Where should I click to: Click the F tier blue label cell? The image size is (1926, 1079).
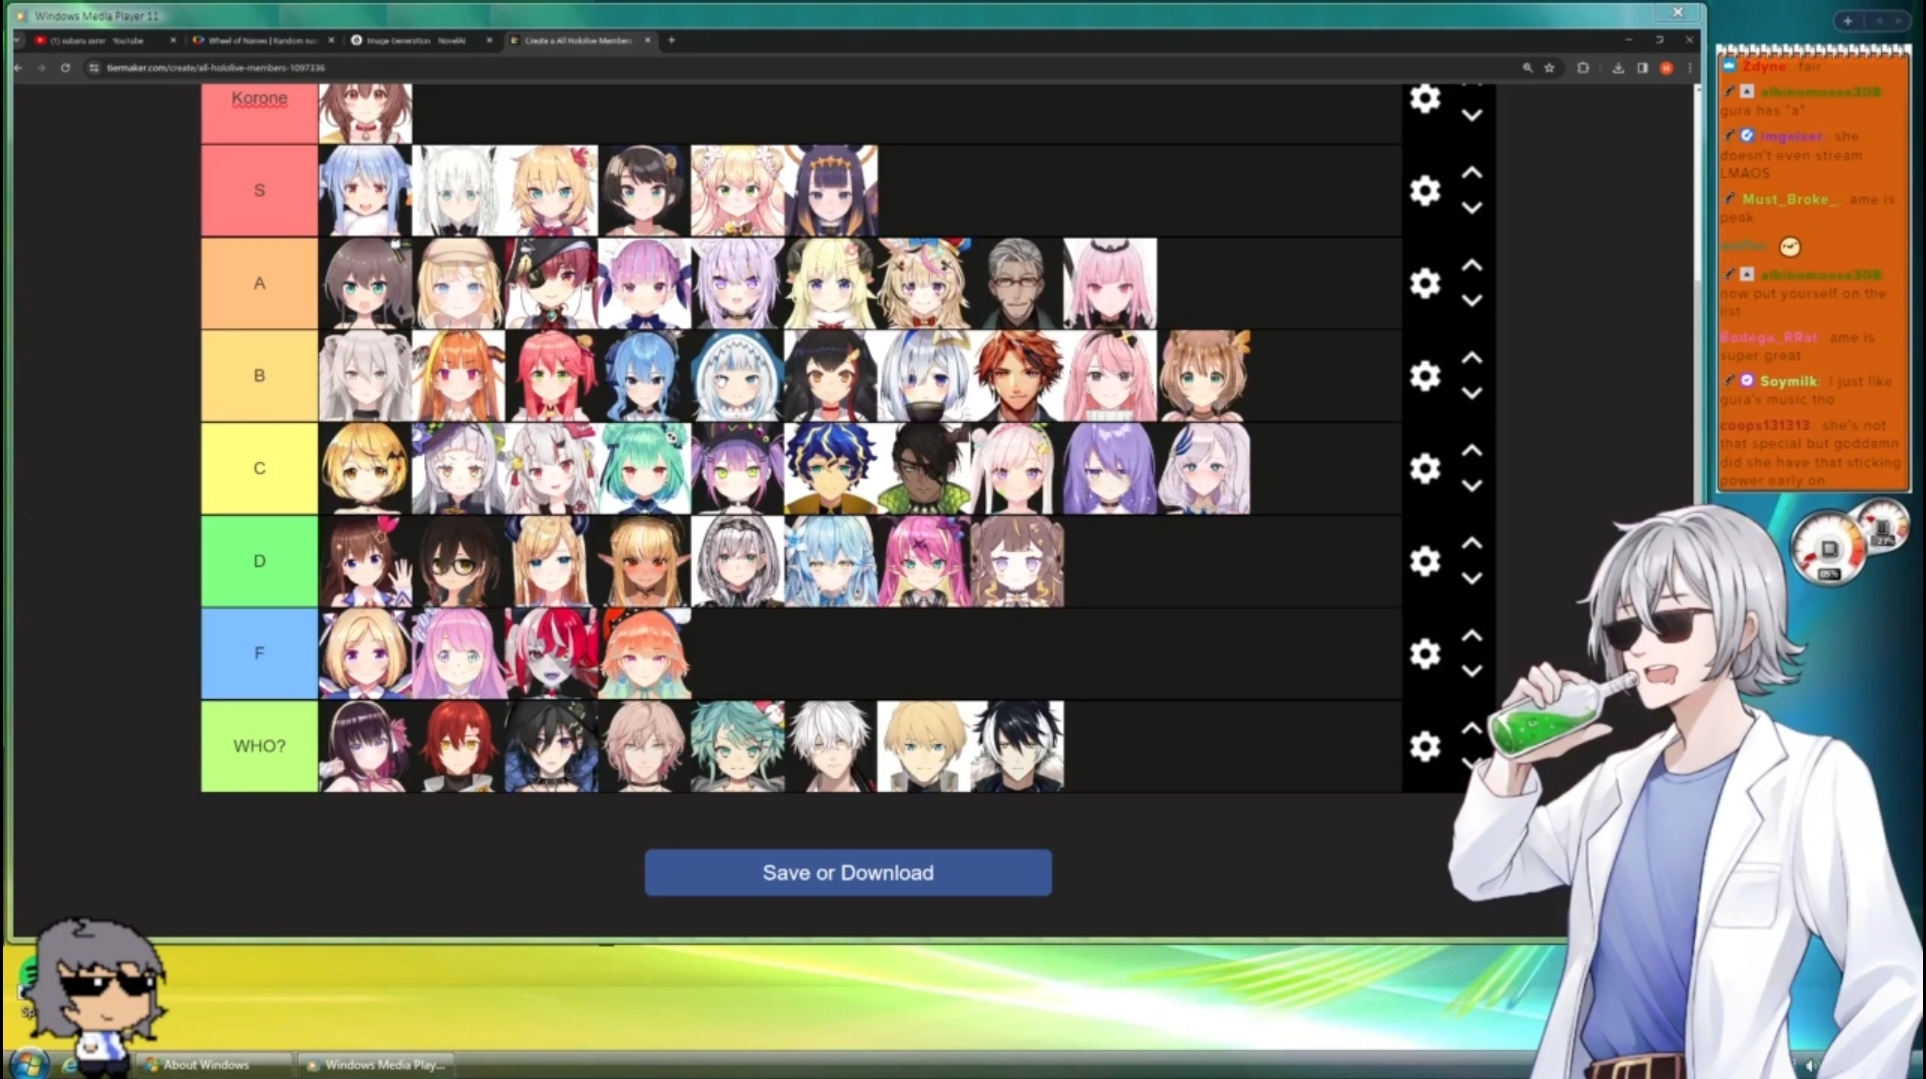click(x=259, y=653)
